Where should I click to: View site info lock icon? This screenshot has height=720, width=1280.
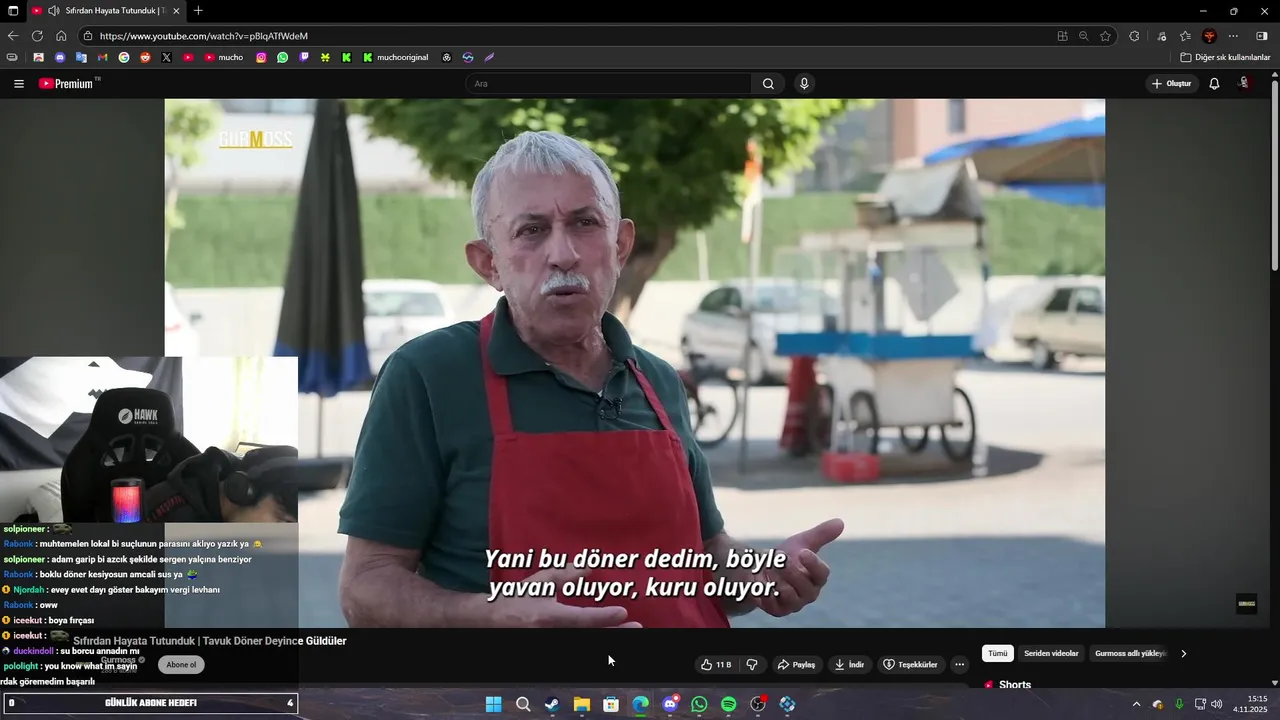click(88, 36)
